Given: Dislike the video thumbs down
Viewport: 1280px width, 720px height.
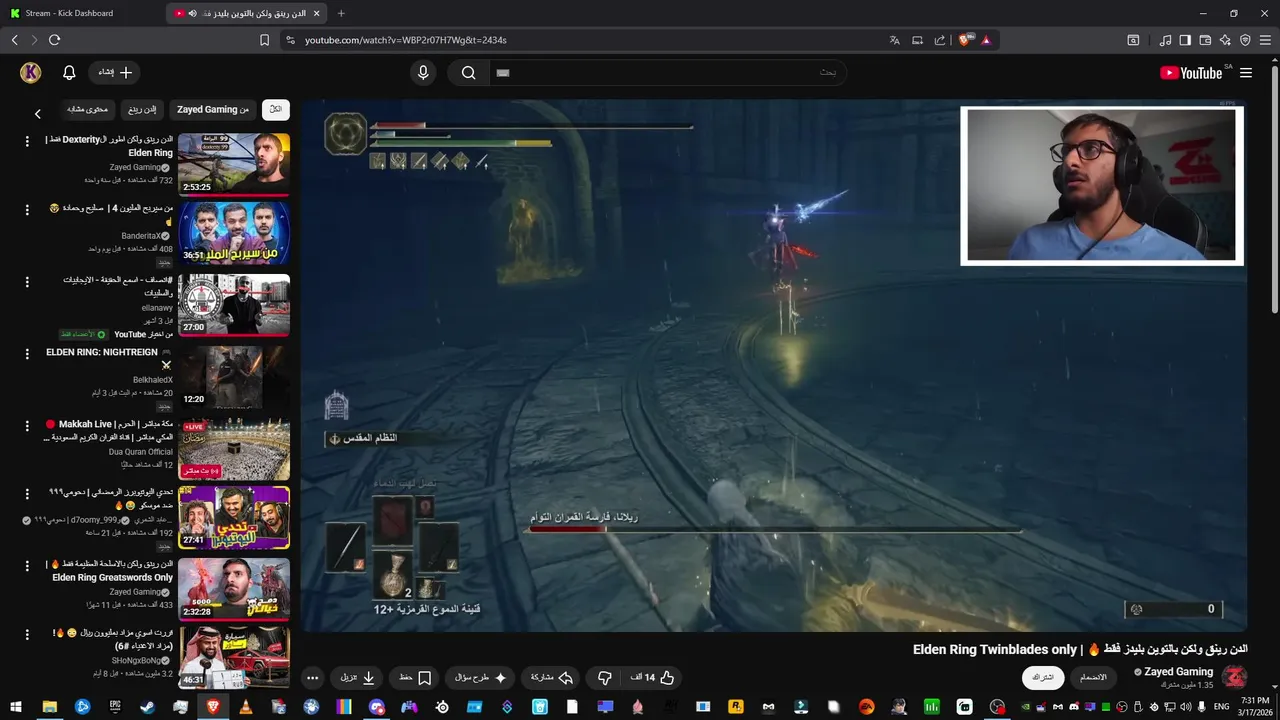Looking at the screenshot, I should point(604,677).
